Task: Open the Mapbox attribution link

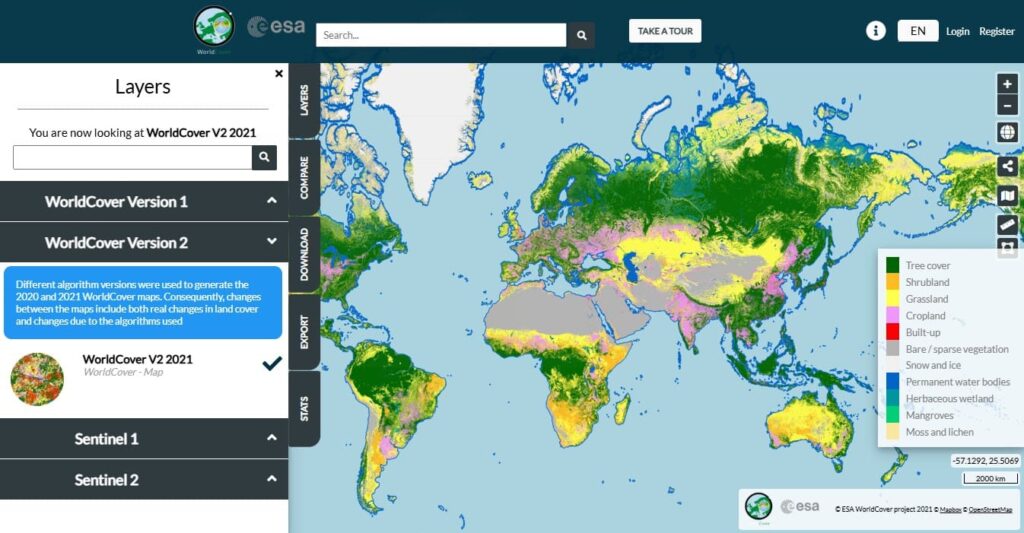Action: [950, 509]
